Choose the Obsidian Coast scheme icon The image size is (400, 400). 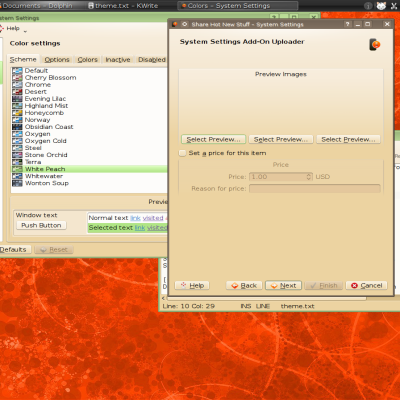pos(17,127)
